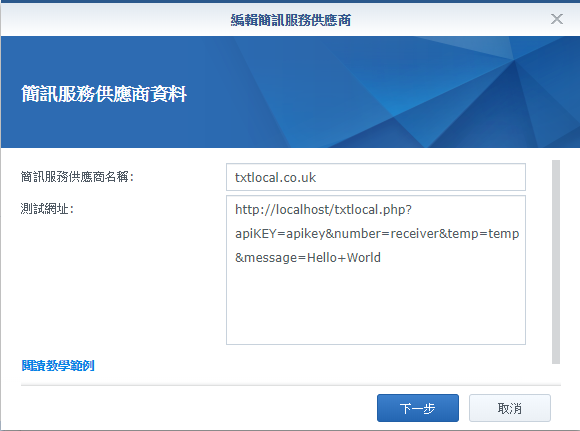Place cursor in the txtlocal.co.uk text
Screen dimensions: 580x431
click(x=276, y=178)
